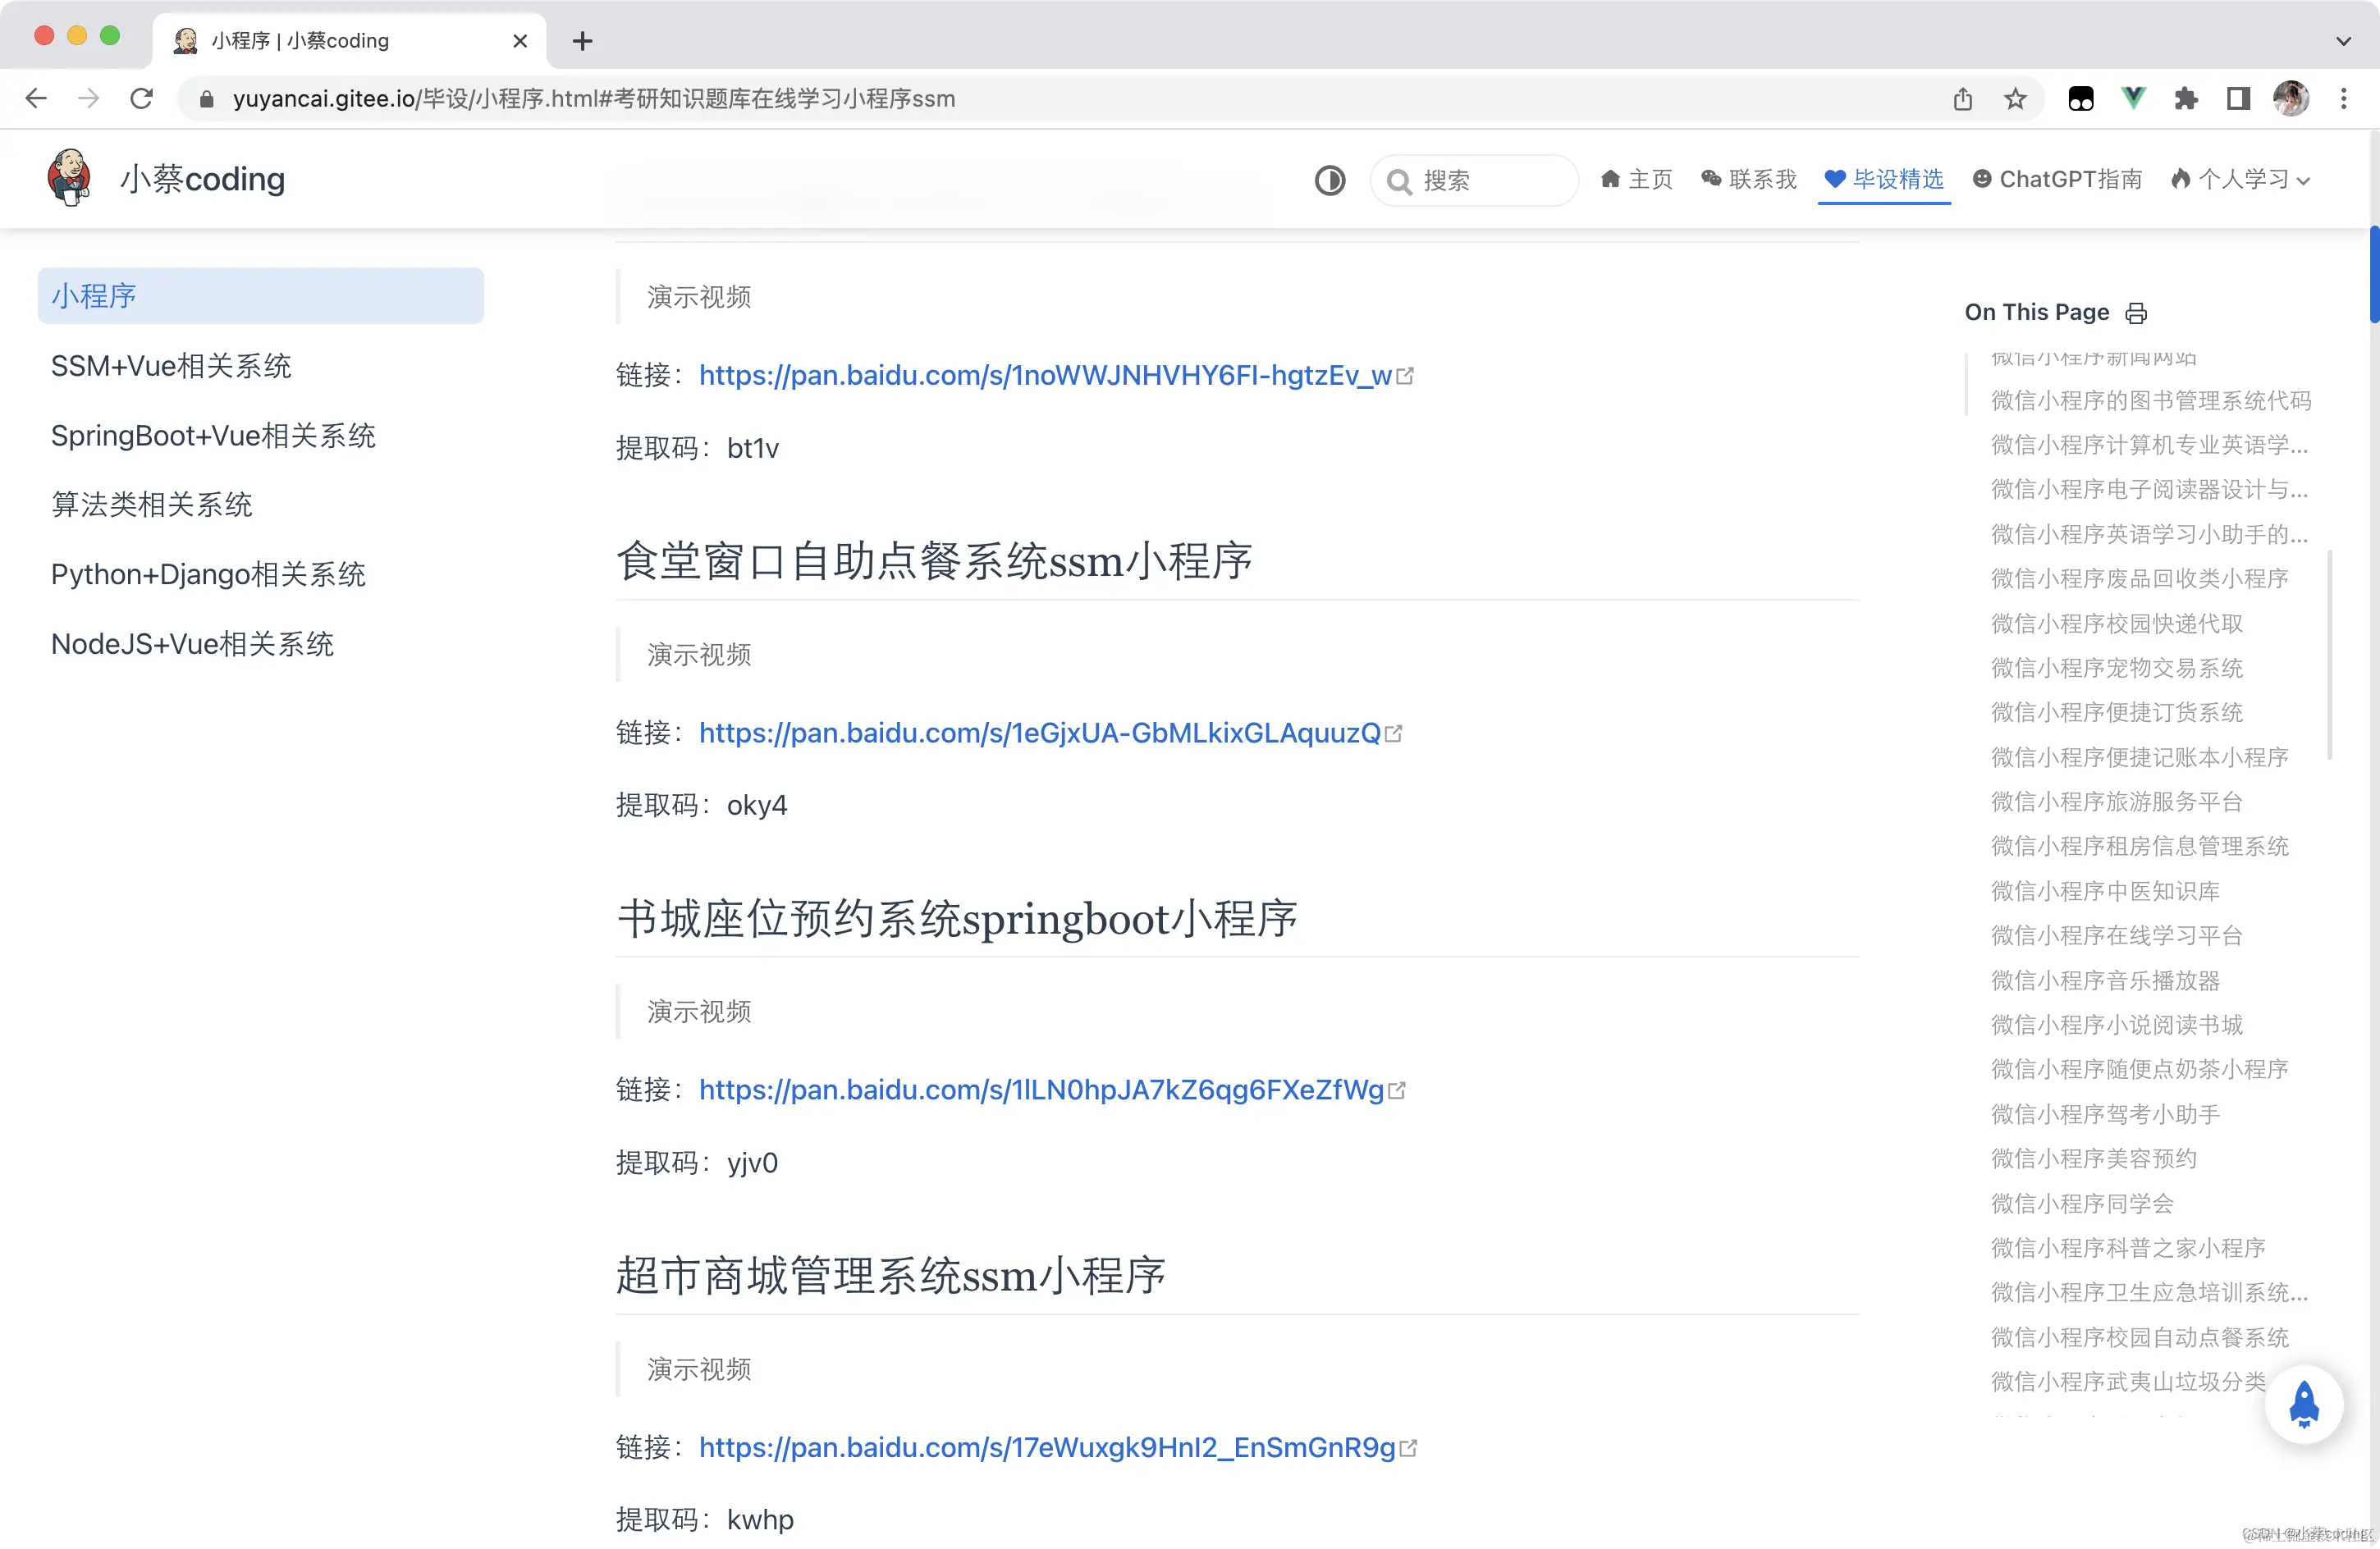2380x1549 pixels.
Task: Jump to 微信小程序科普之家小程序
Action: pyautogui.click(x=2128, y=1248)
